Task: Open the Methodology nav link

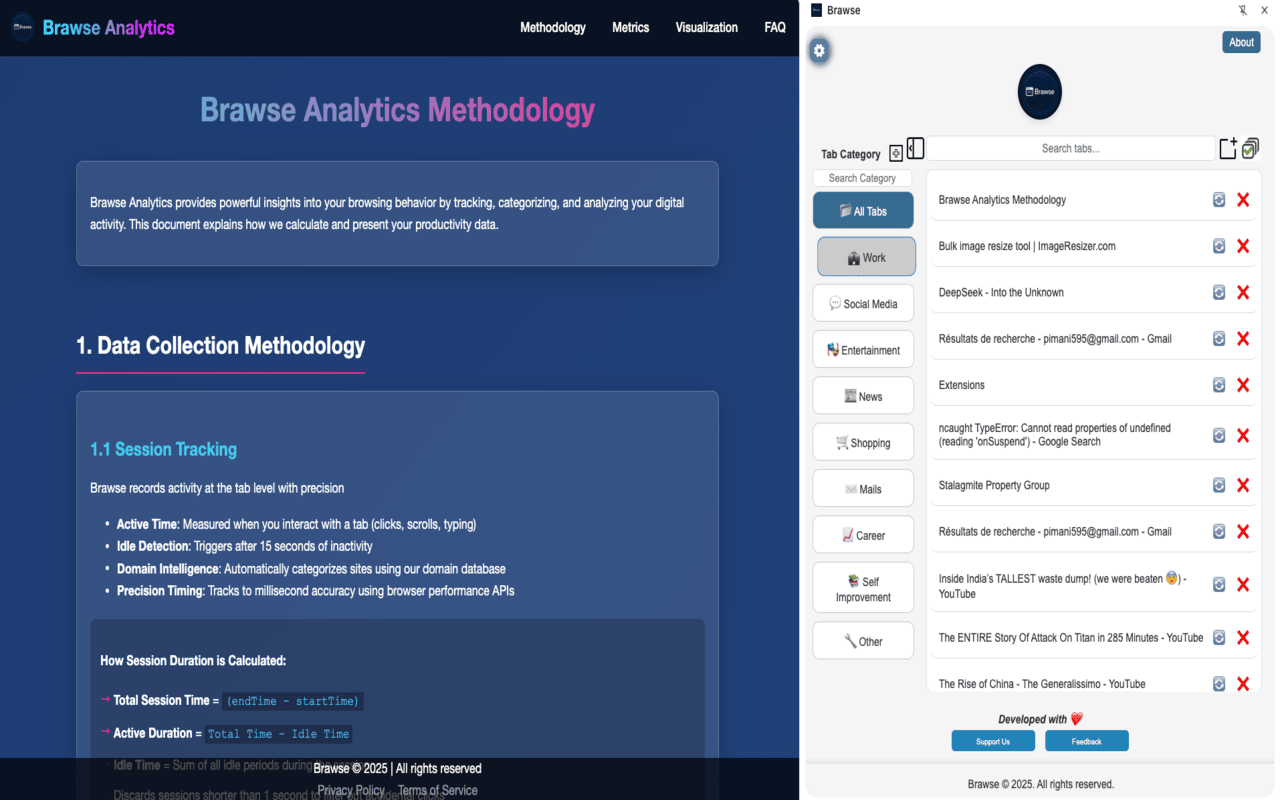Action: pos(553,27)
